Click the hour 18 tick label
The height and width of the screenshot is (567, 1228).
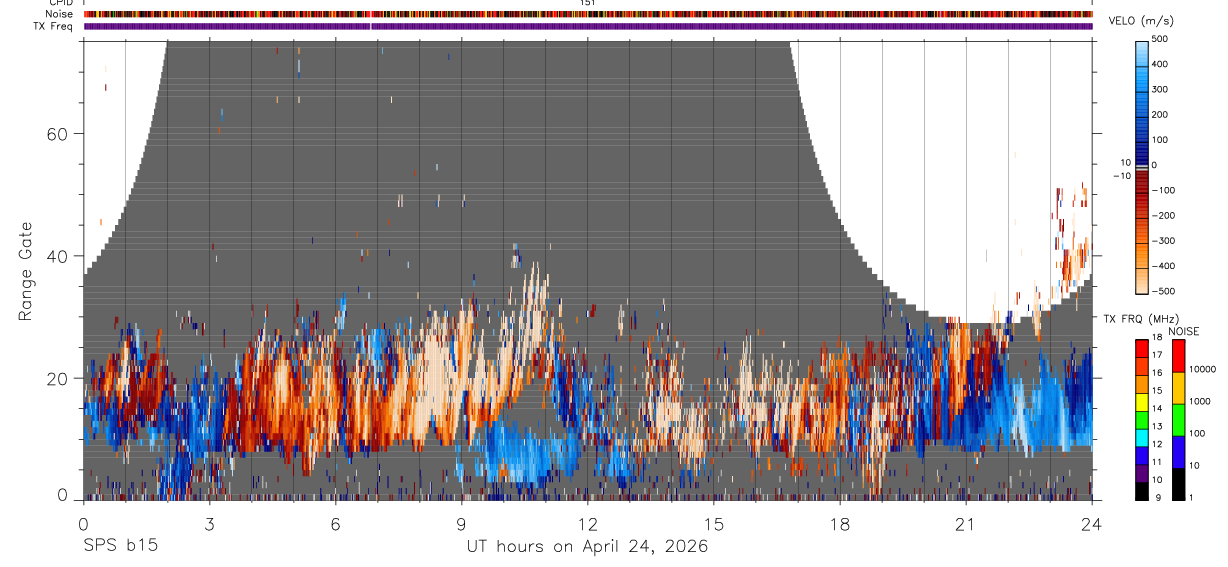[x=839, y=524]
